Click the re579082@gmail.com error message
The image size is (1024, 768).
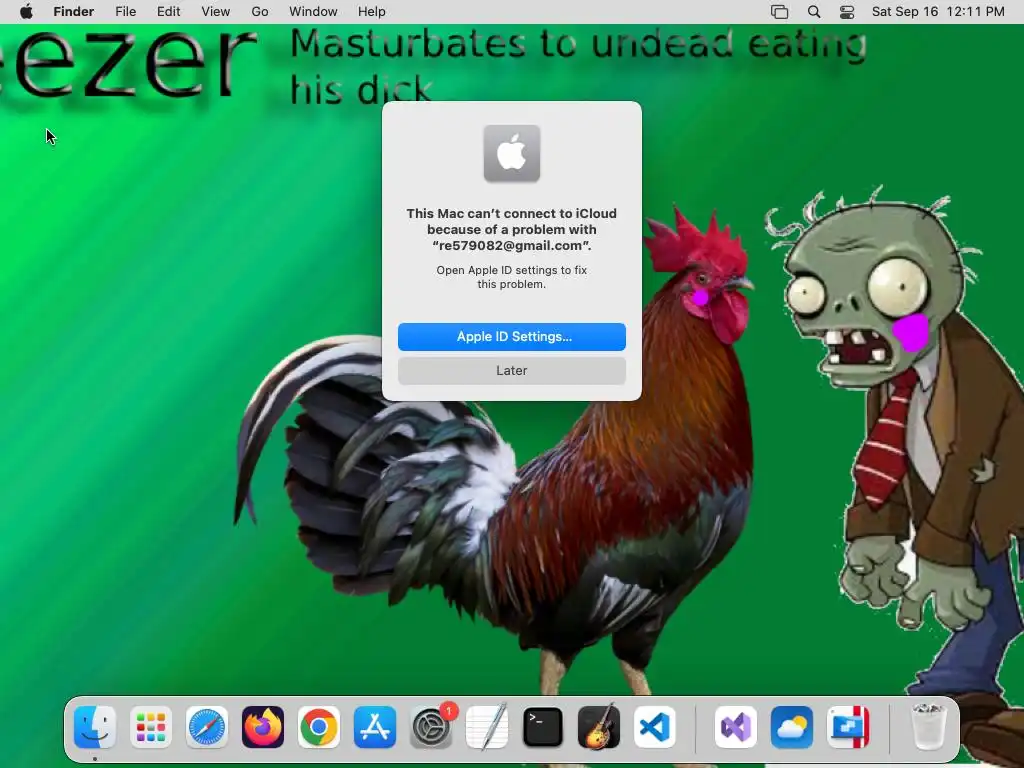512,229
